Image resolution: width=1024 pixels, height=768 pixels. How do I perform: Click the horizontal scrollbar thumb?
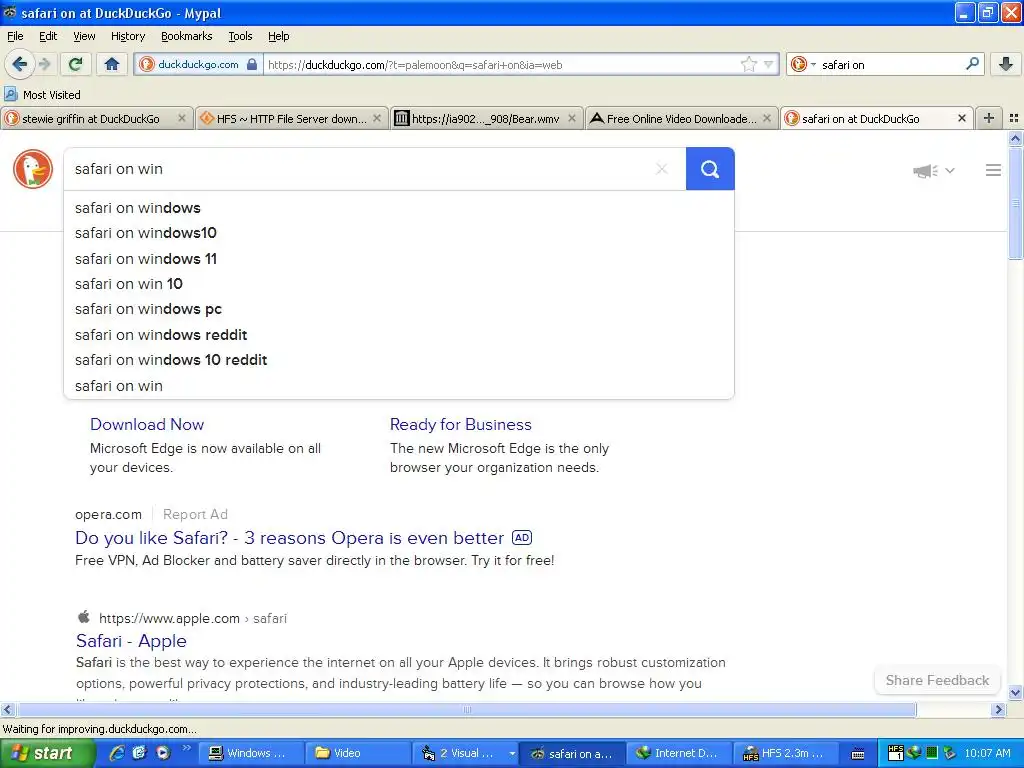pos(466,710)
